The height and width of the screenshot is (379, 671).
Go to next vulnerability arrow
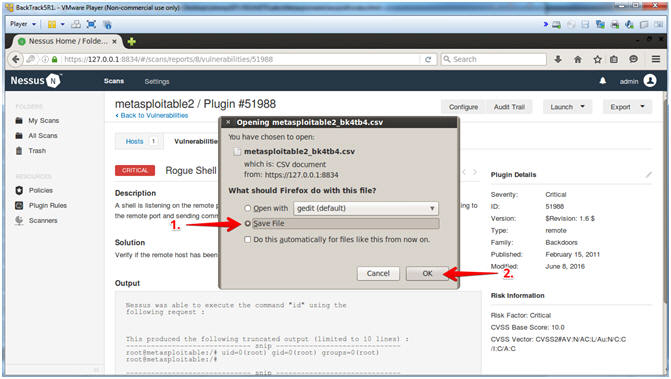point(475,172)
